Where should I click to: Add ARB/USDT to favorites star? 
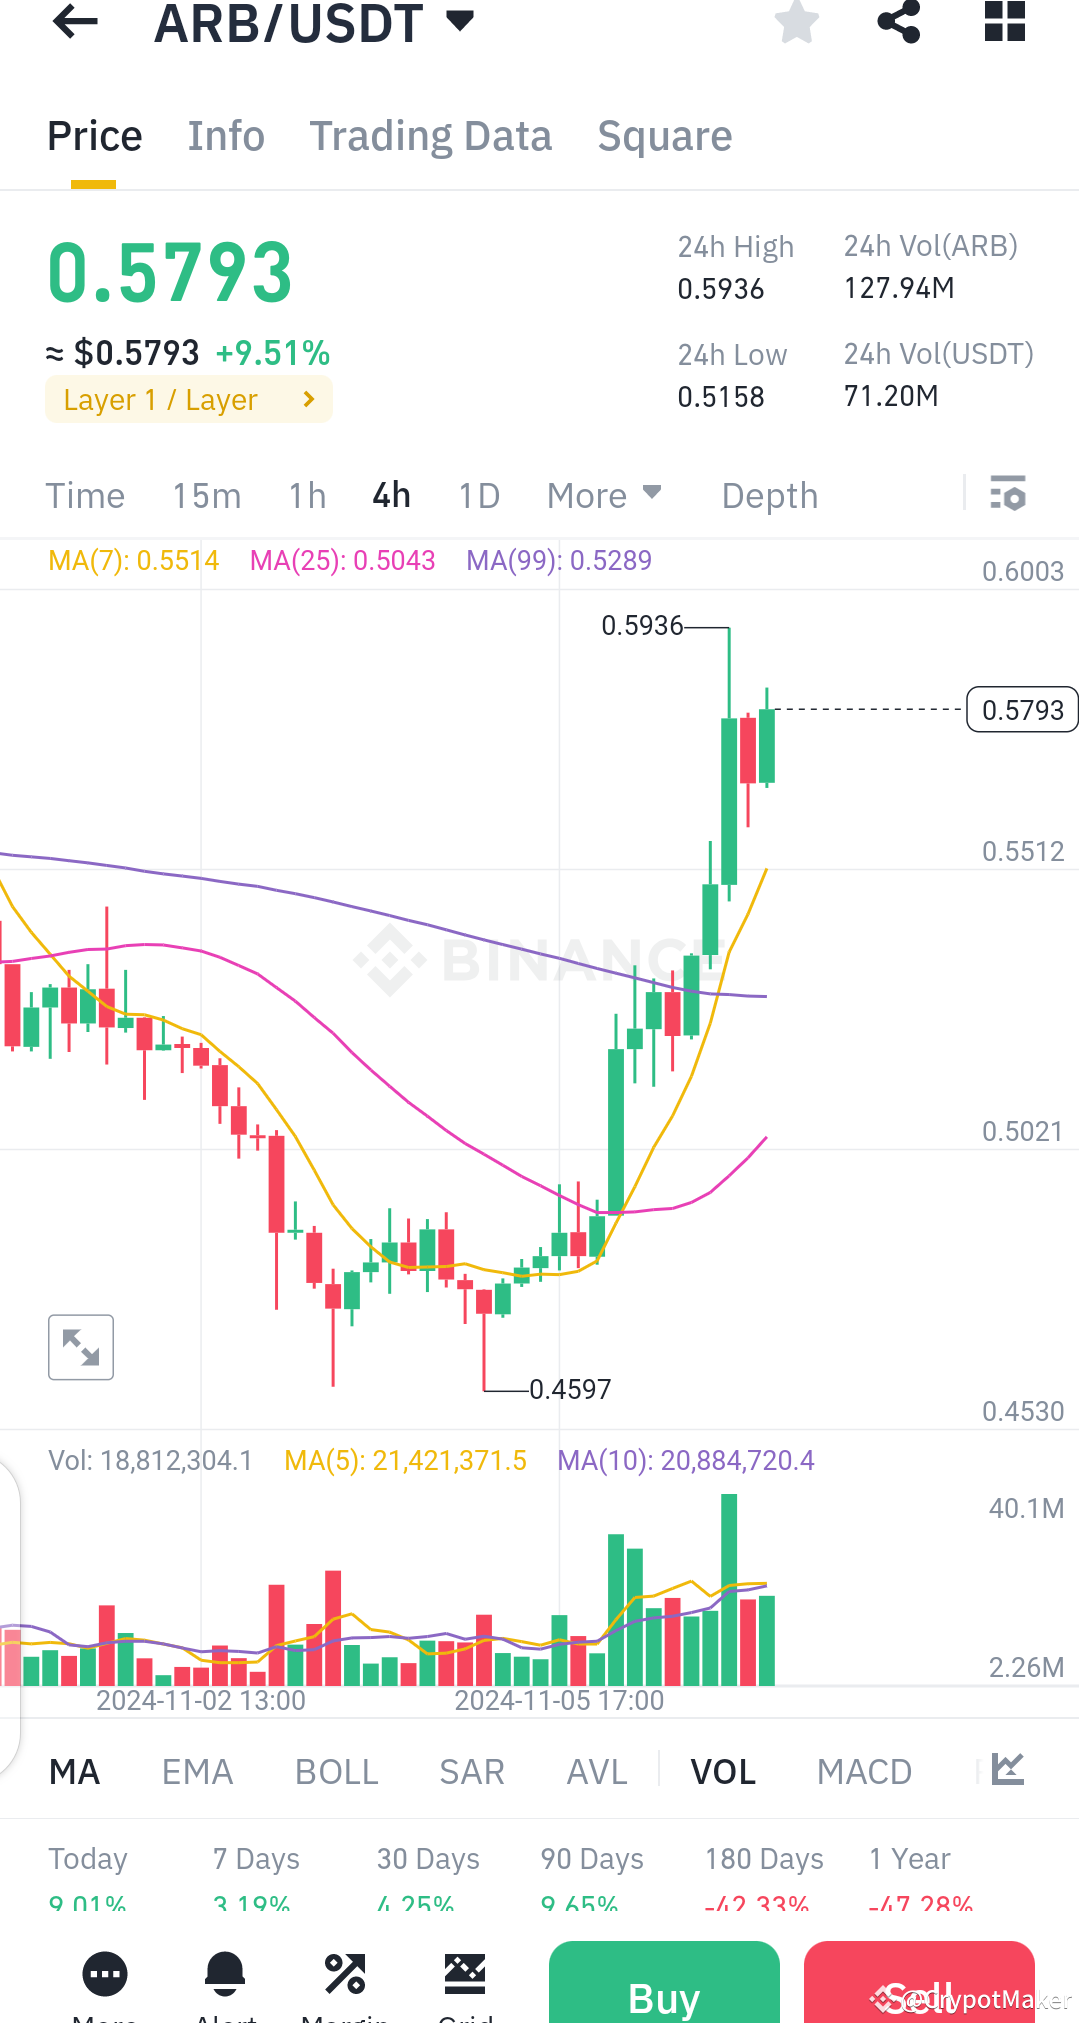pyautogui.click(x=795, y=22)
